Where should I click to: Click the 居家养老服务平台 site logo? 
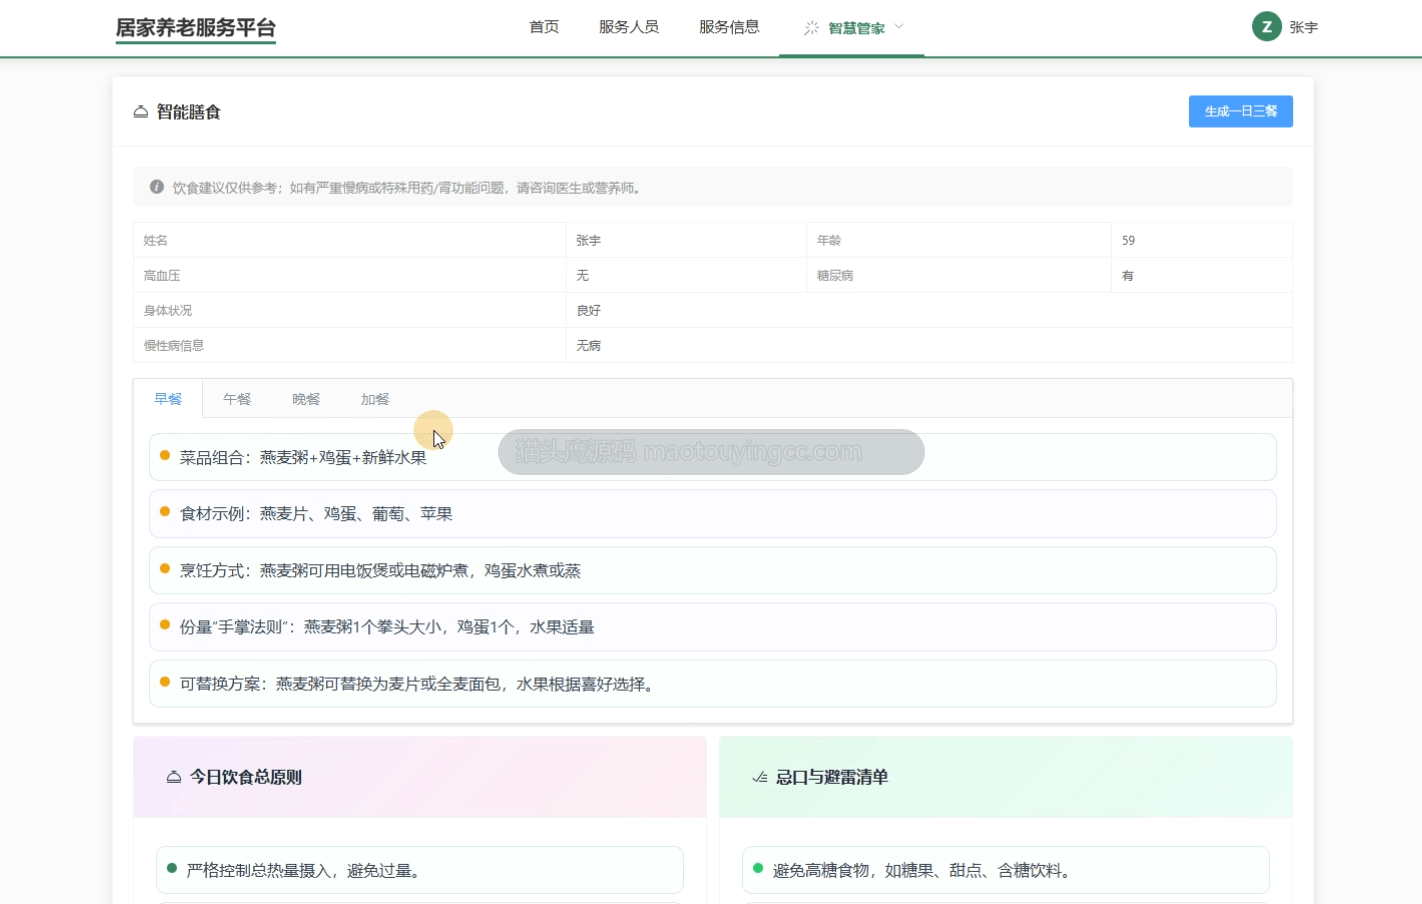196,28
